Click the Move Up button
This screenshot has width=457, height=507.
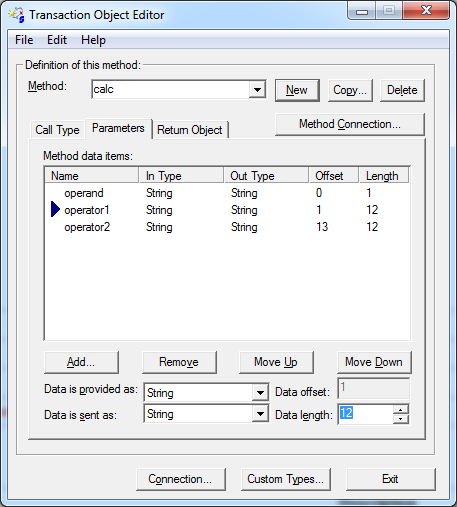276,362
